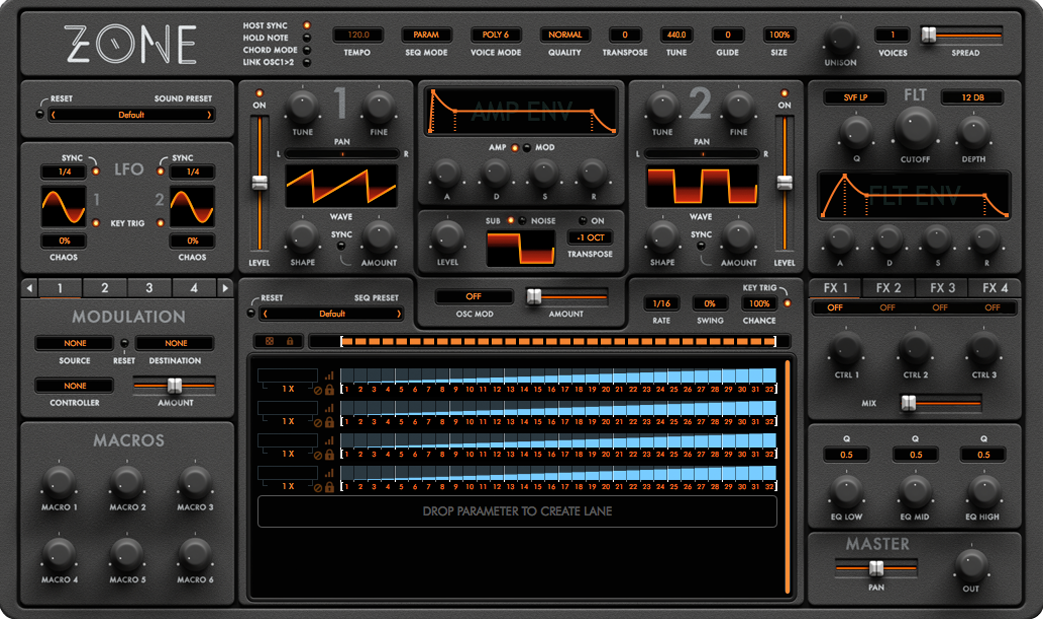Enable Chord Mode in the header

[306, 50]
